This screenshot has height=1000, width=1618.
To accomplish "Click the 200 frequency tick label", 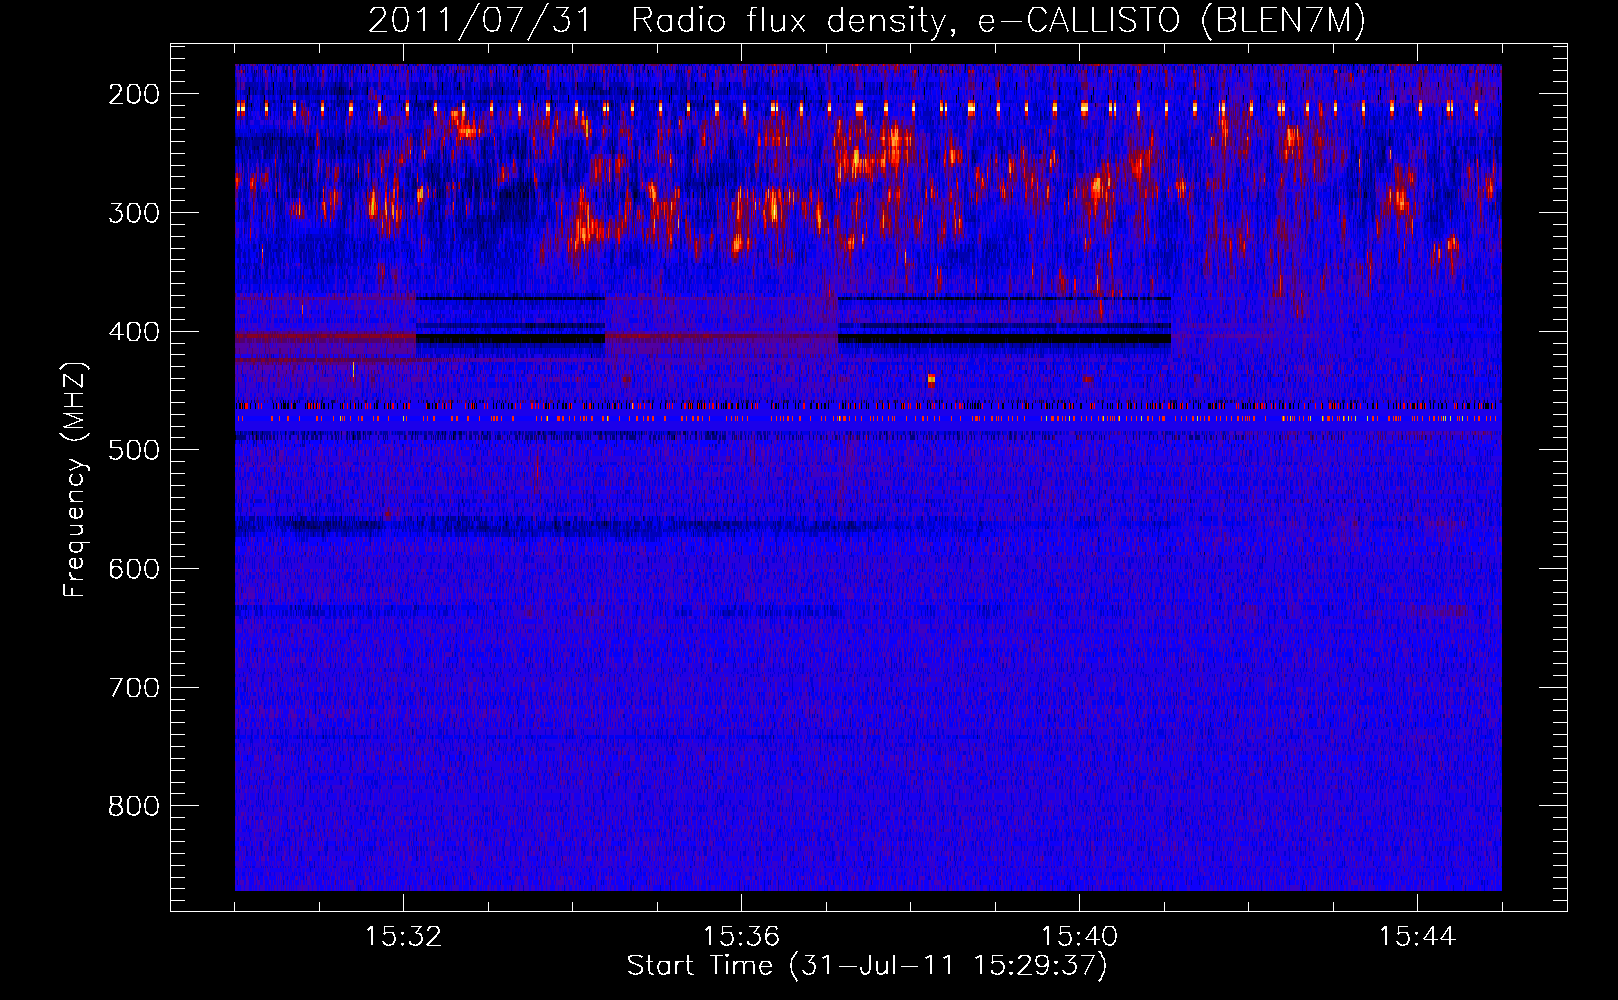I will [134, 94].
